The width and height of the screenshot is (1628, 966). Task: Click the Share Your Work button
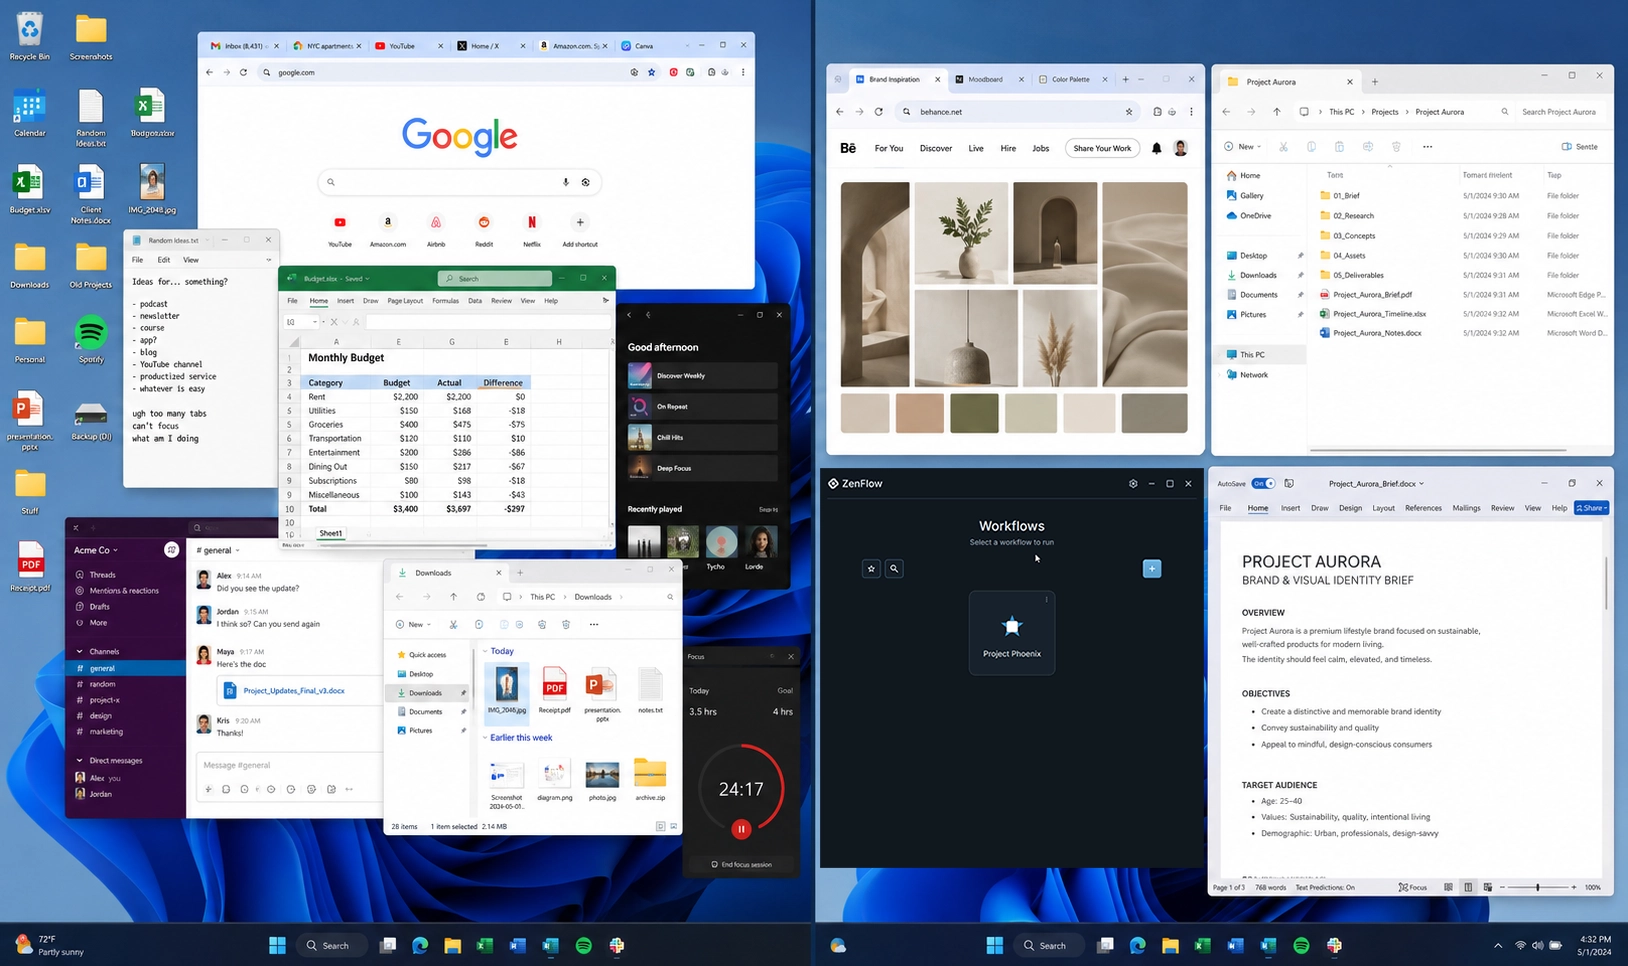(x=1102, y=148)
